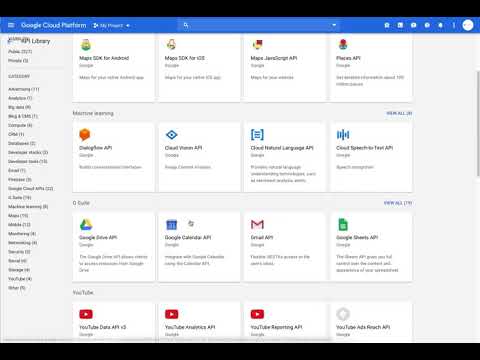
Task: Focus the top search input field
Action: (x=258, y=25)
